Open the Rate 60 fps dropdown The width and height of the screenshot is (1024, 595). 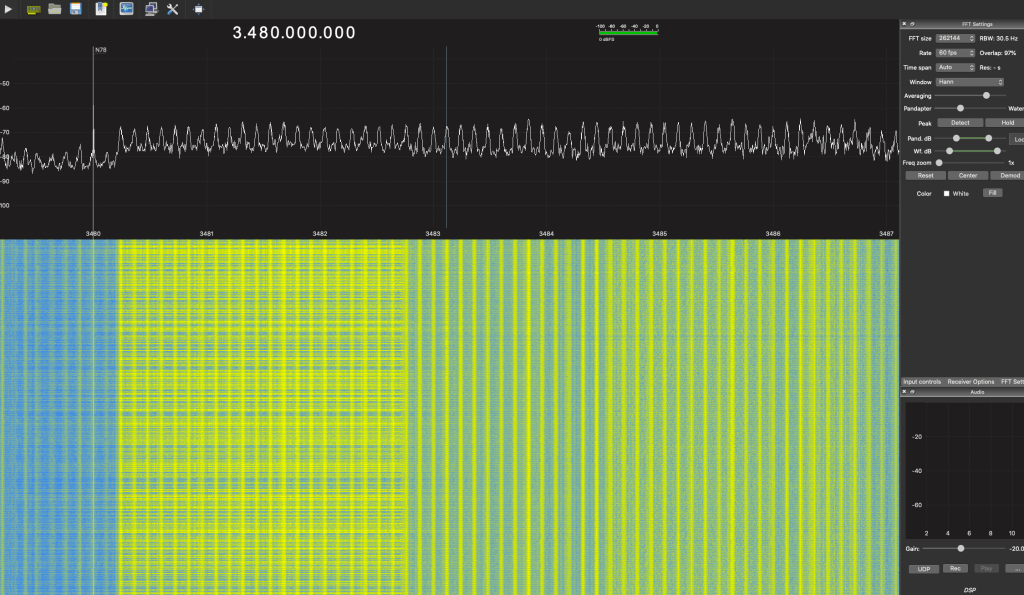pos(955,53)
